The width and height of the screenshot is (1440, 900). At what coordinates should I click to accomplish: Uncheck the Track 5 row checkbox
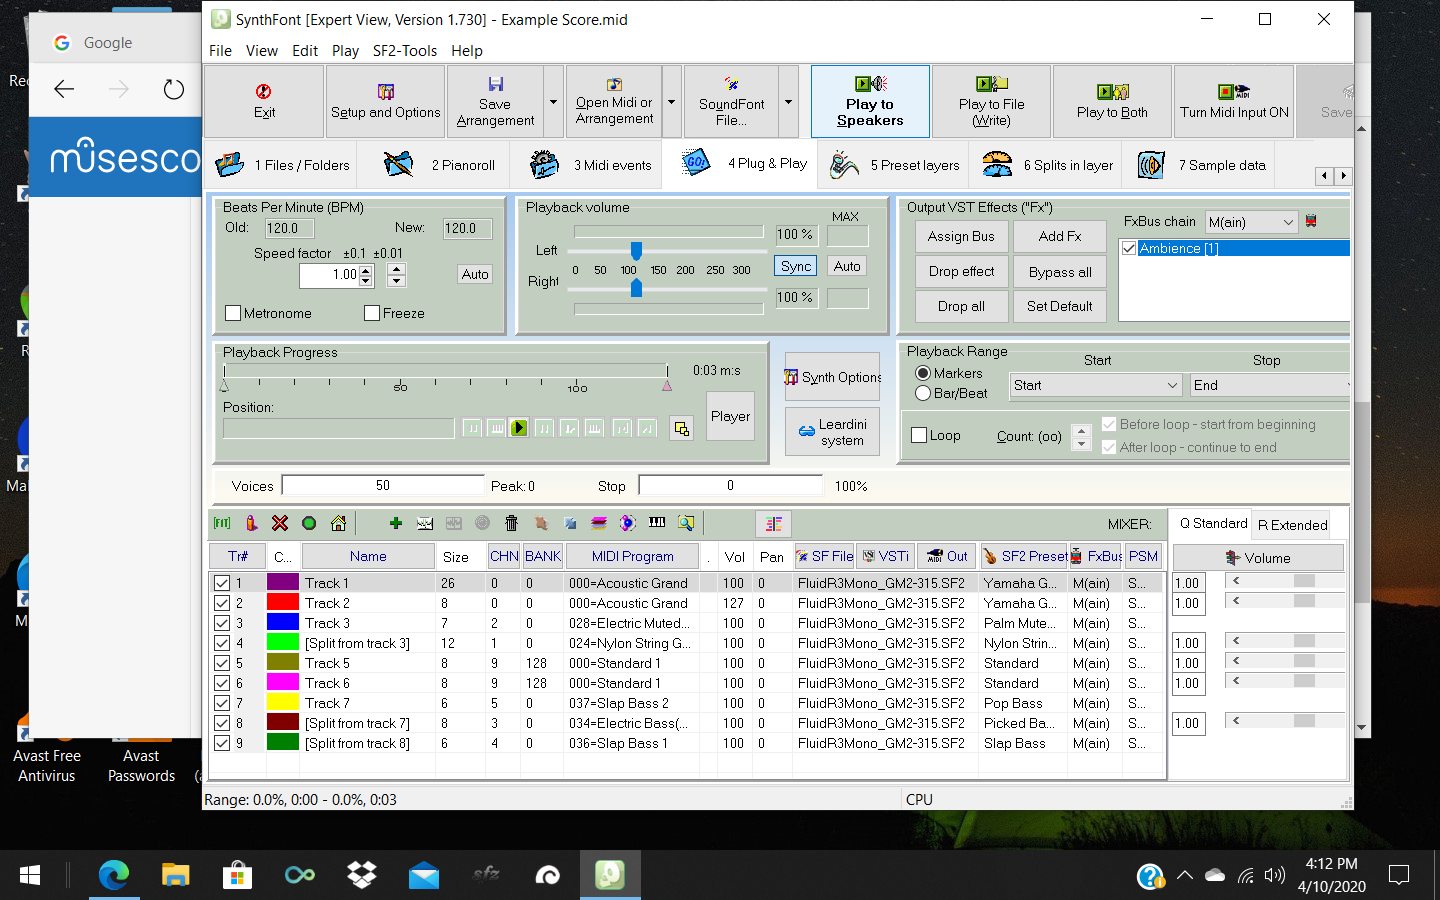coord(222,663)
